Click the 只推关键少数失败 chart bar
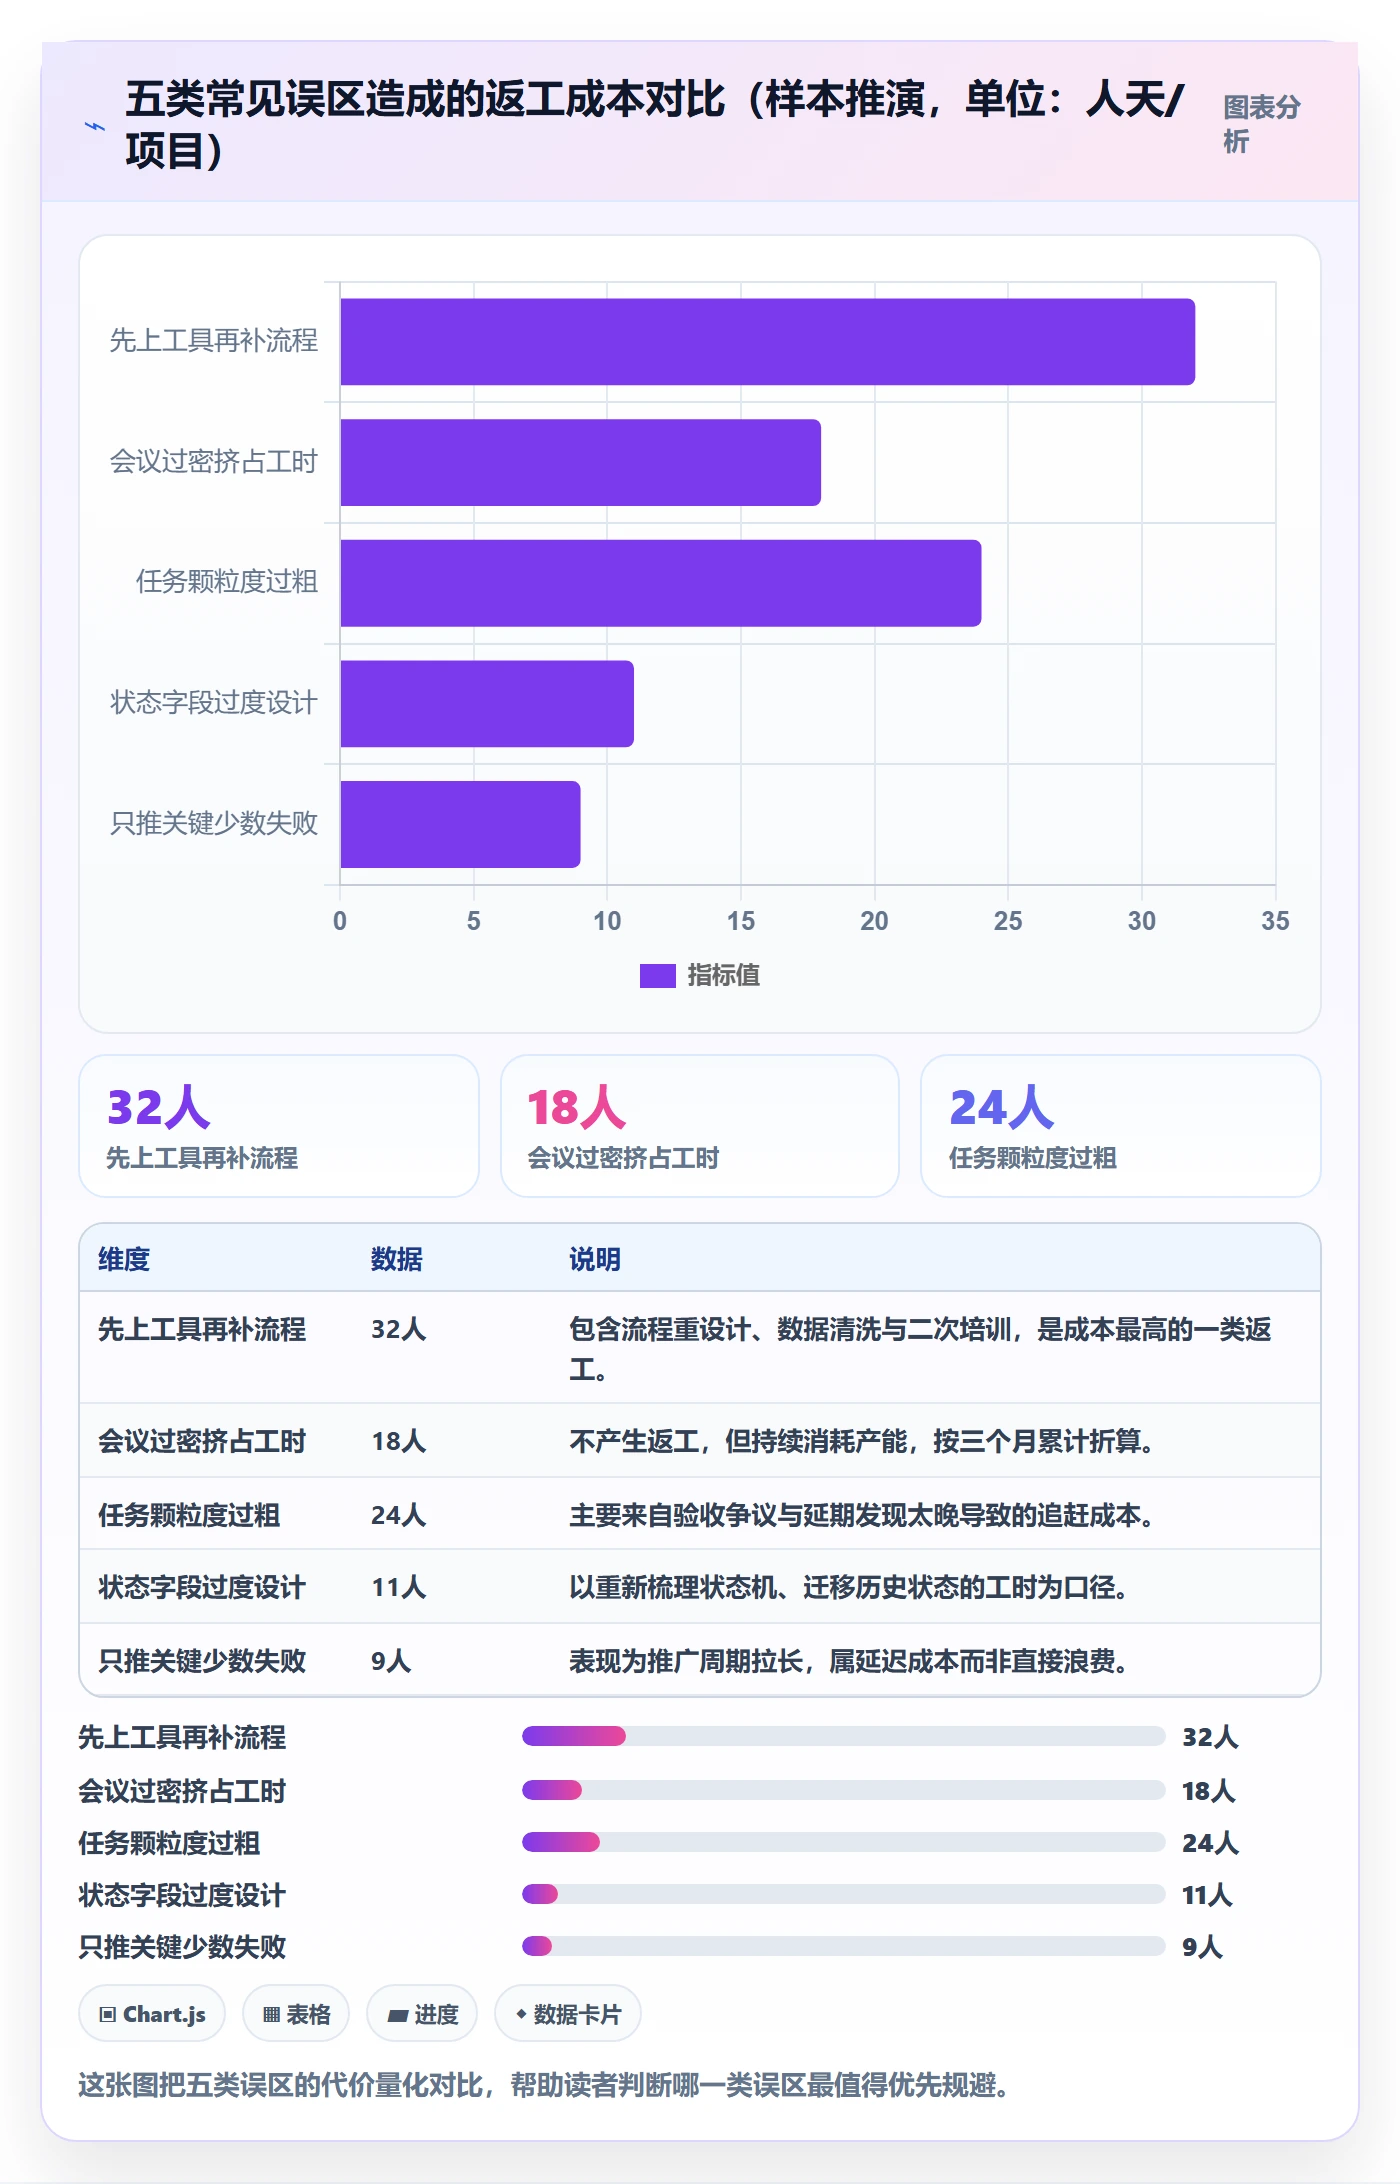 461,824
